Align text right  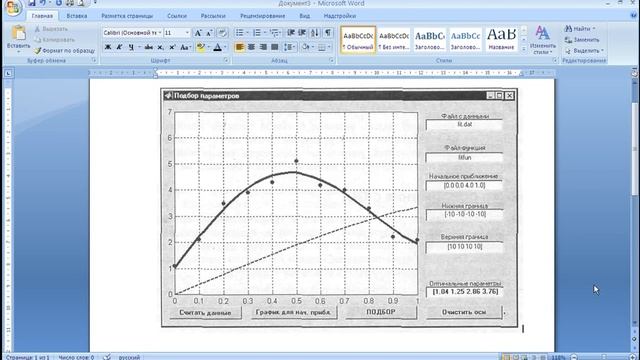263,47
